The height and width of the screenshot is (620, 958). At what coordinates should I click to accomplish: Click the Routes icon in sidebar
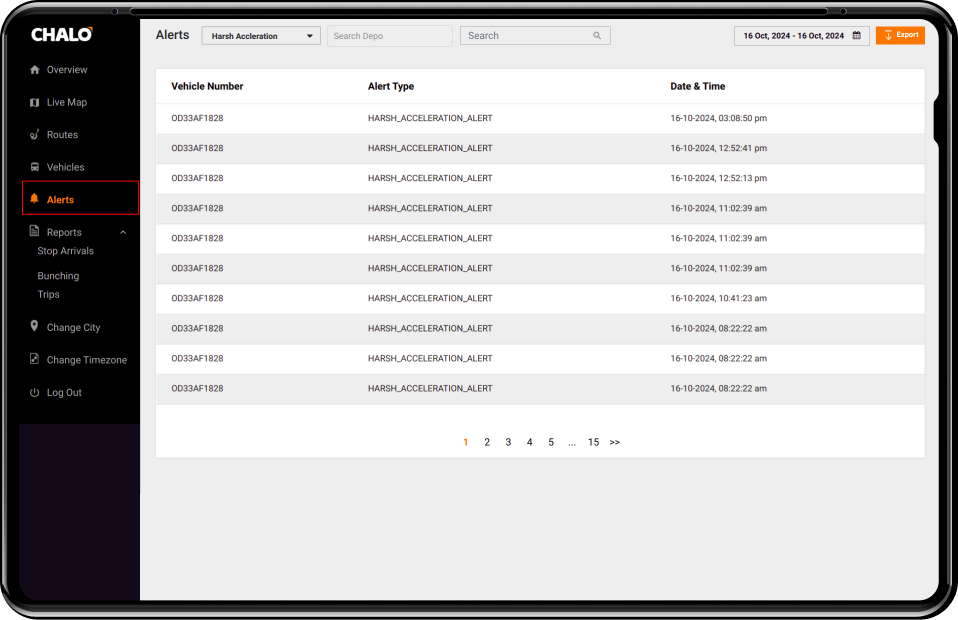click(x=35, y=135)
